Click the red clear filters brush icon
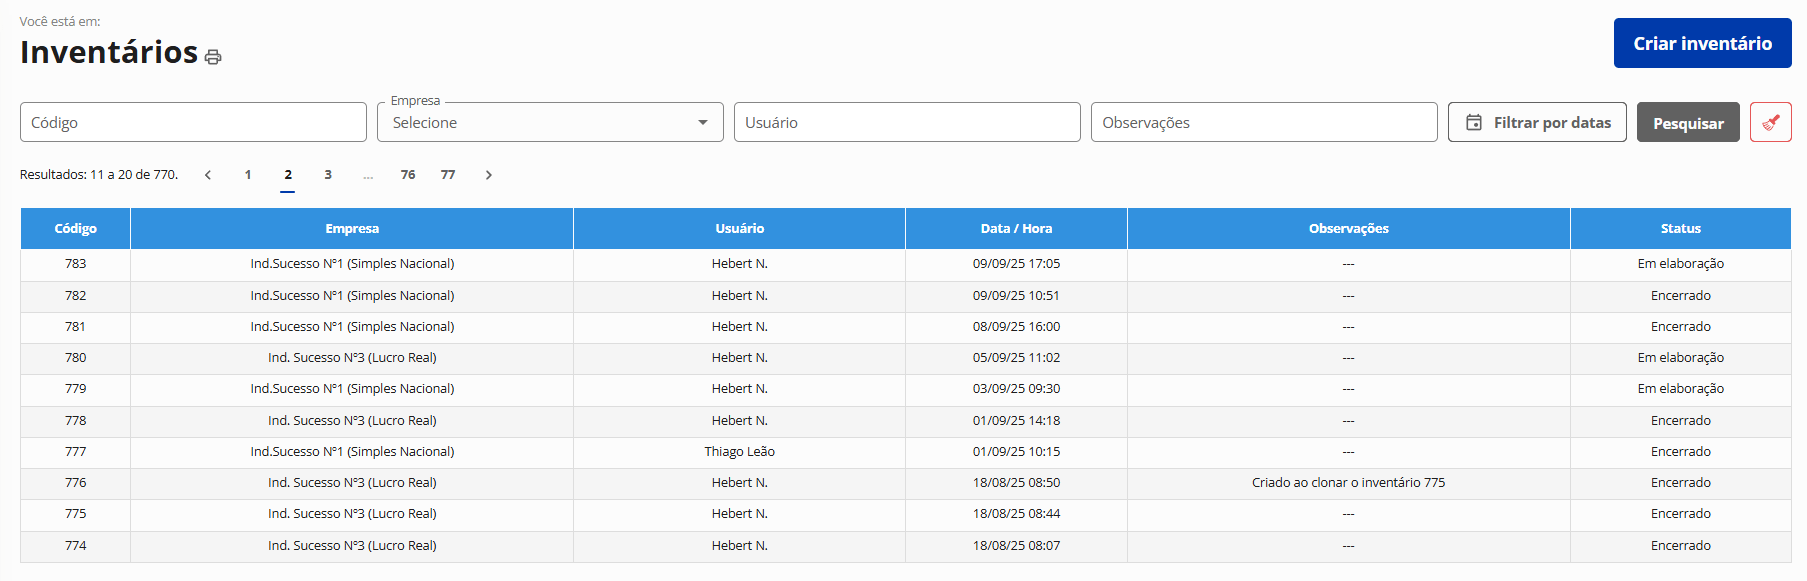This screenshot has height=581, width=1807. click(1770, 122)
